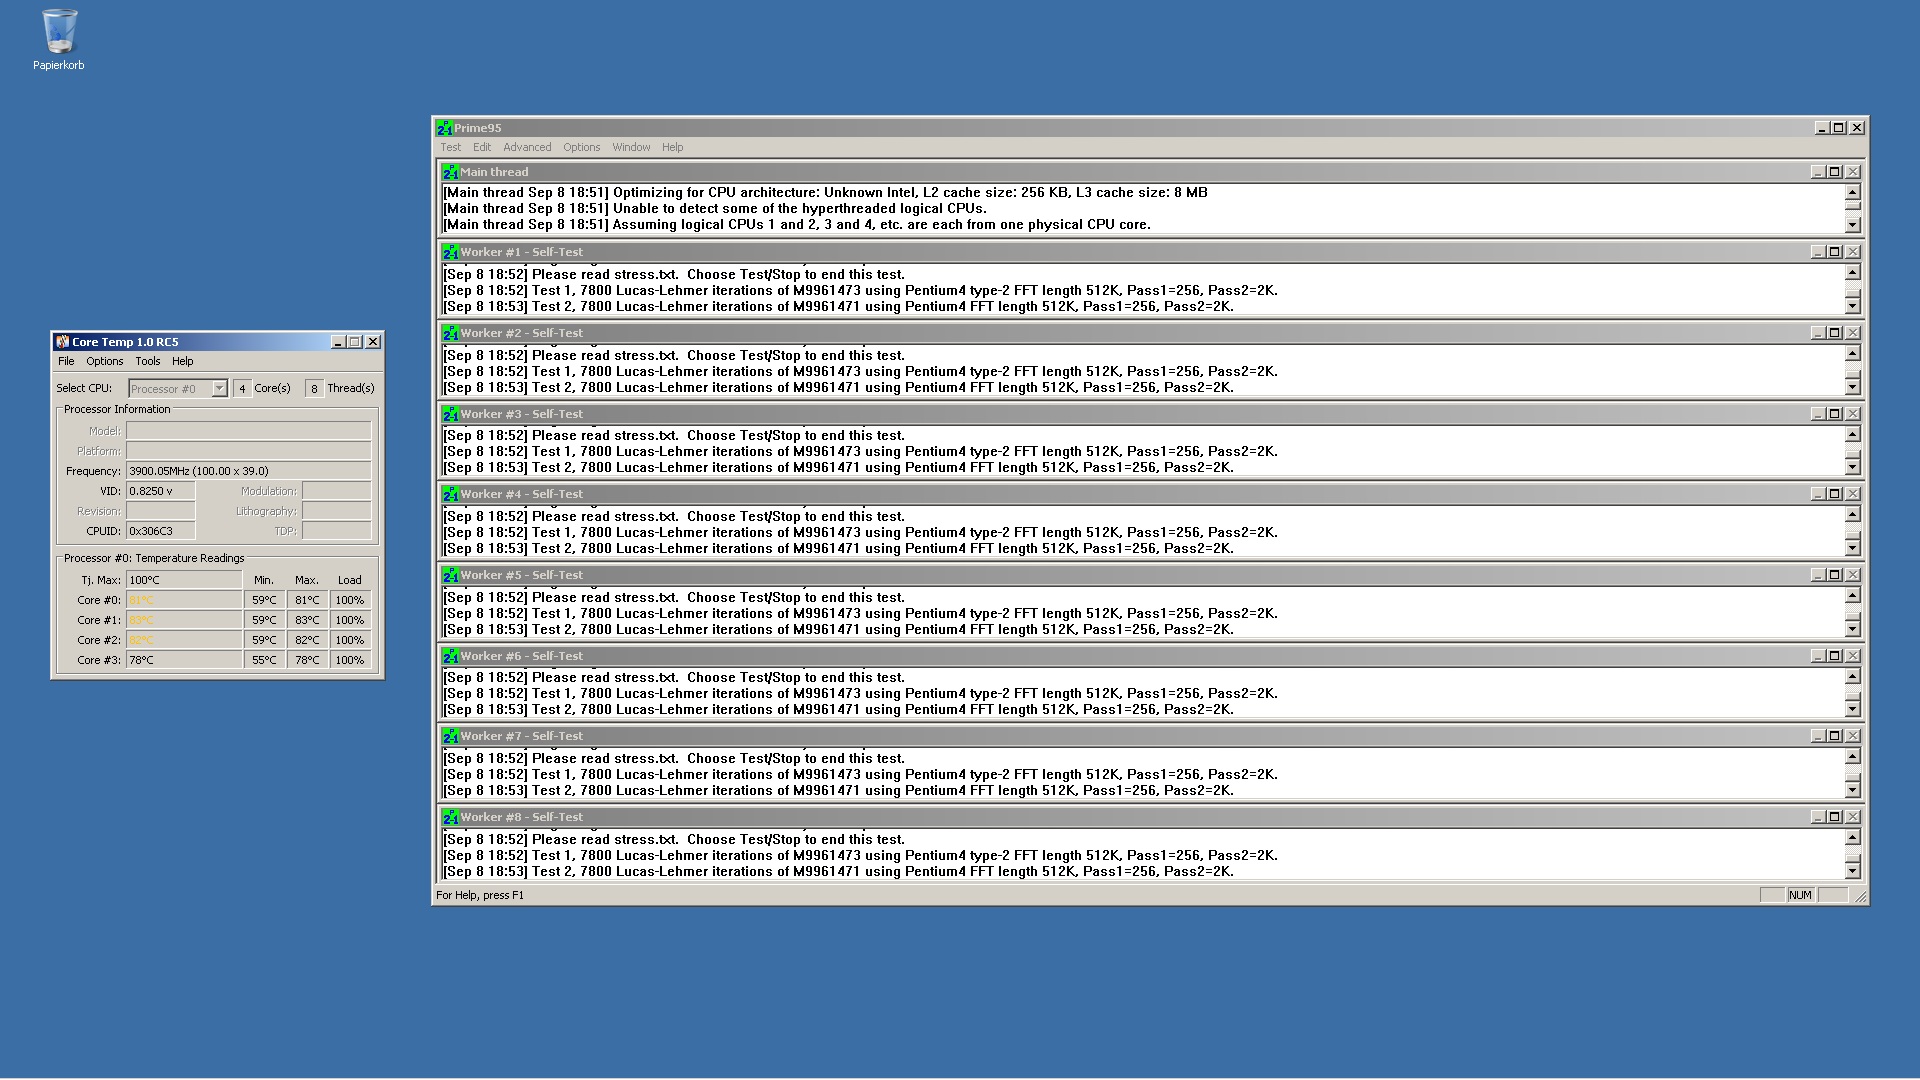Click the Main thread window icon

(450, 172)
